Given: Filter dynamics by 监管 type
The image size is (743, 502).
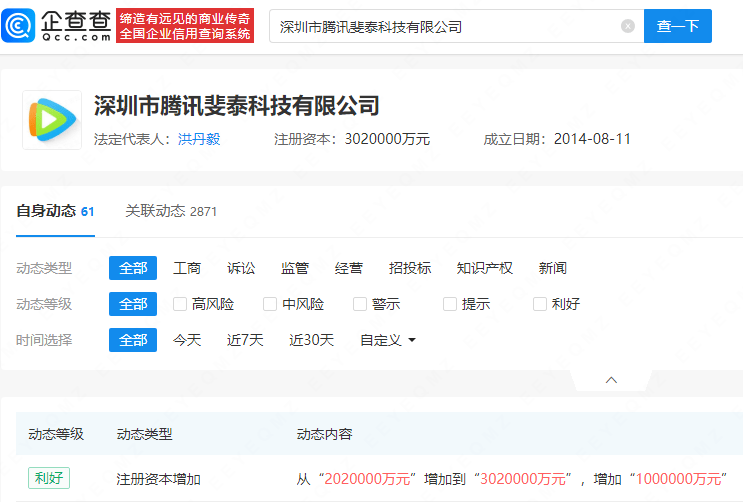Looking at the screenshot, I should coord(295,268).
